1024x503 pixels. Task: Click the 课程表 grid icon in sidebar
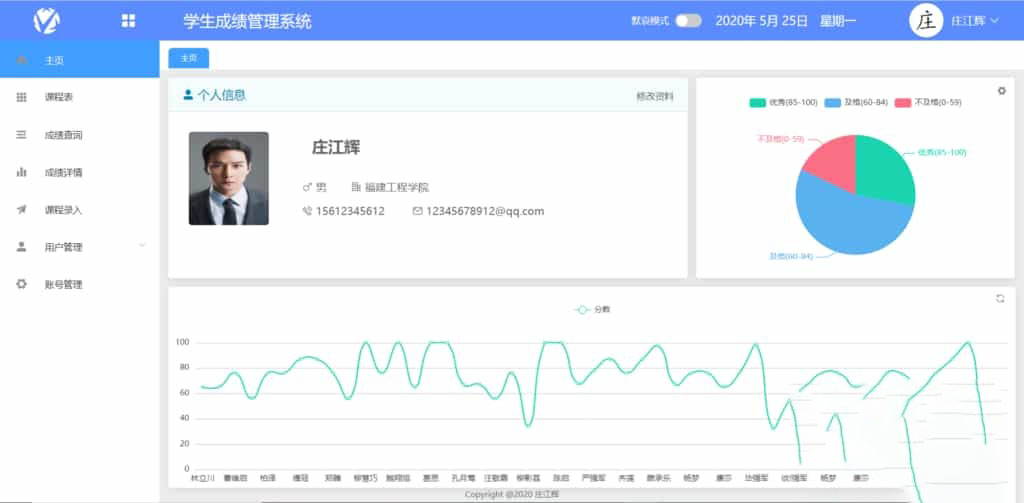(22, 97)
